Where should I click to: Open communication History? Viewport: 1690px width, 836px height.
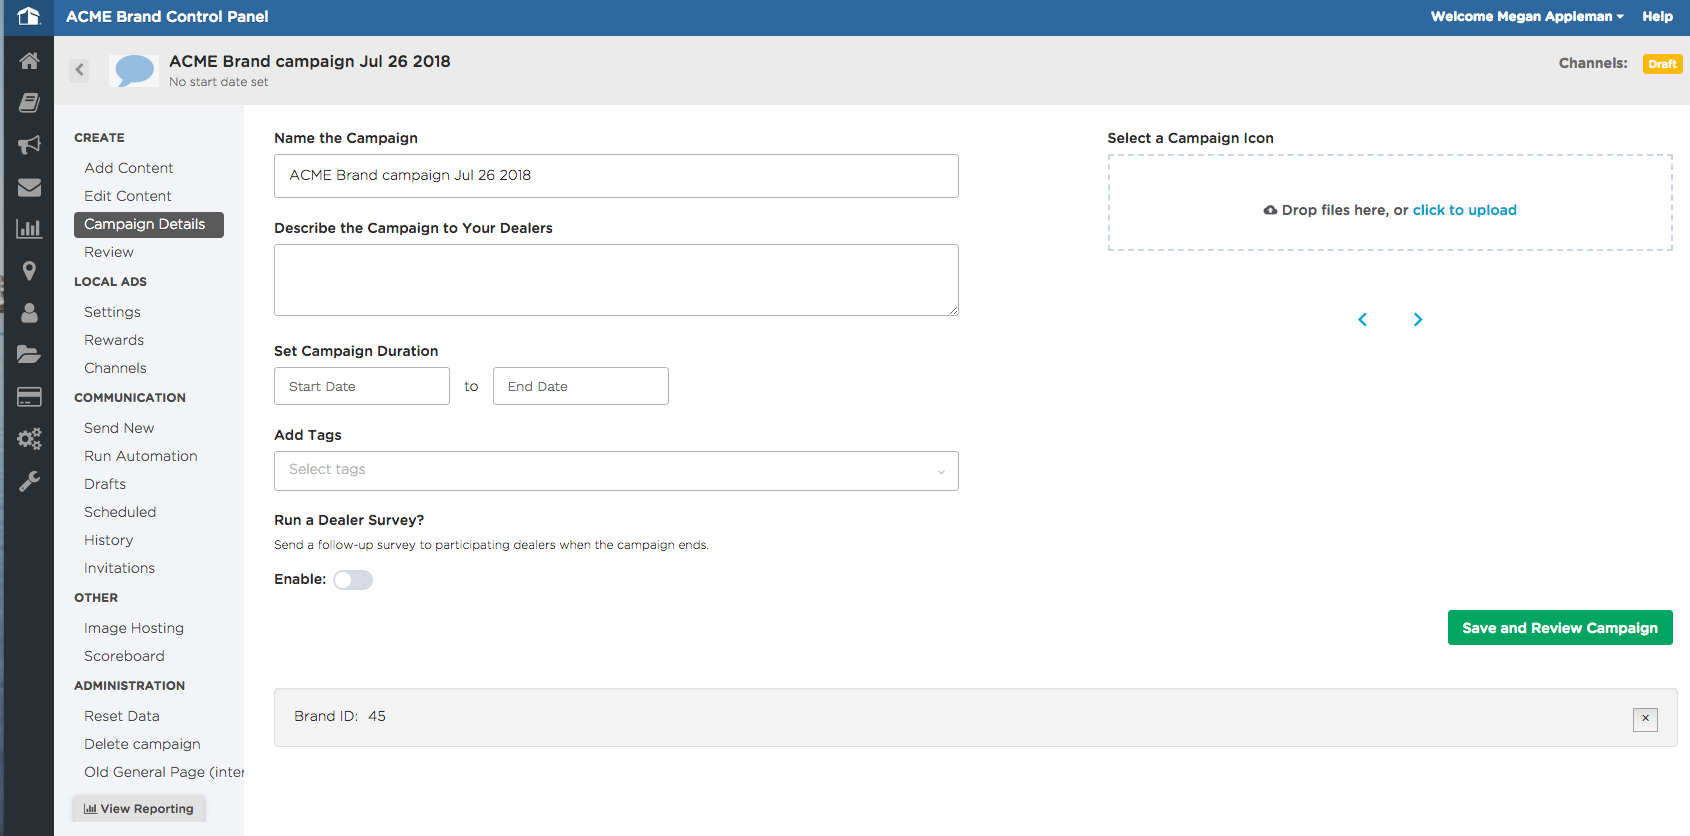108,540
